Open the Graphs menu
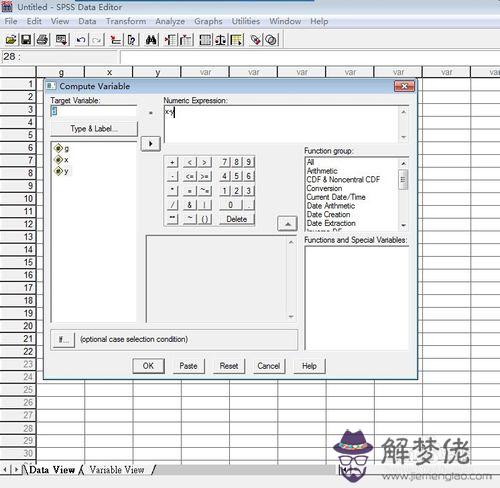The height and width of the screenshot is (488, 500). tap(208, 21)
